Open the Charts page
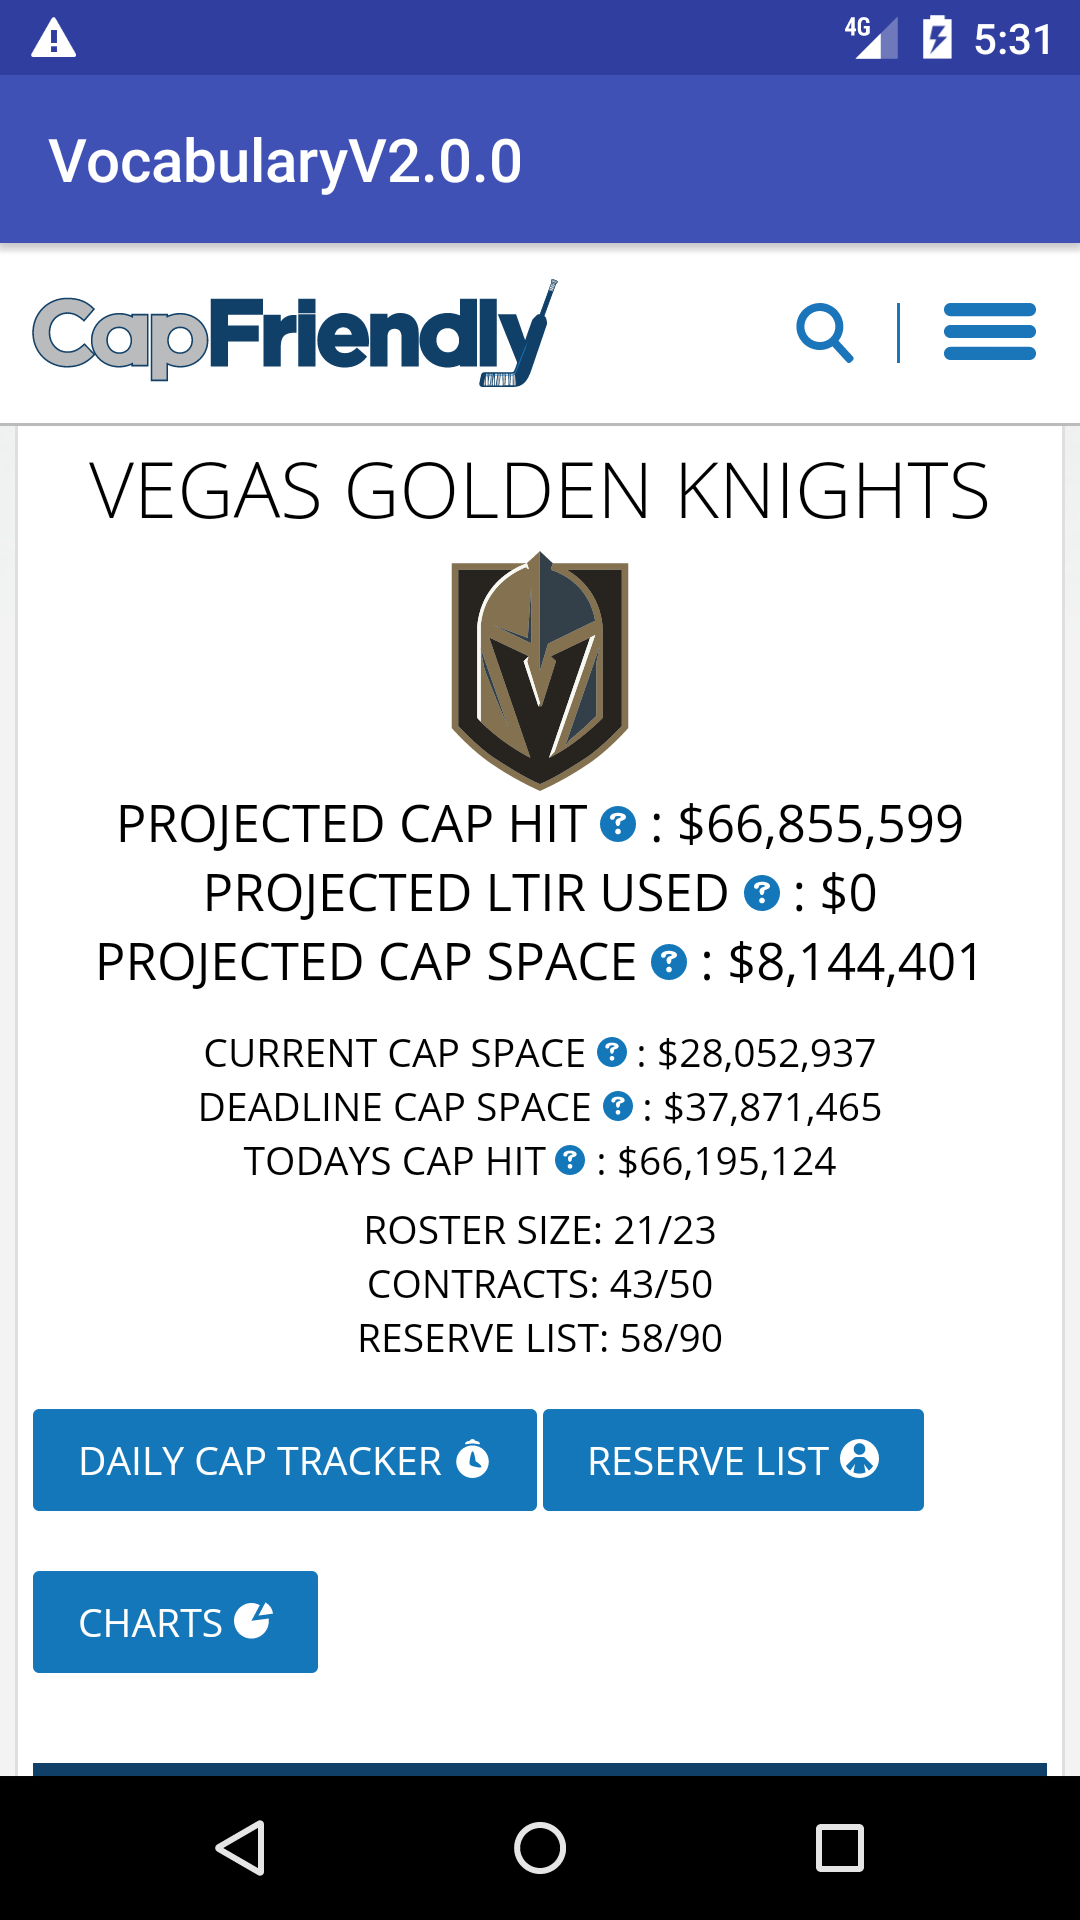The width and height of the screenshot is (1080, 1920). pyautogui.click(x=175, y=1622)
